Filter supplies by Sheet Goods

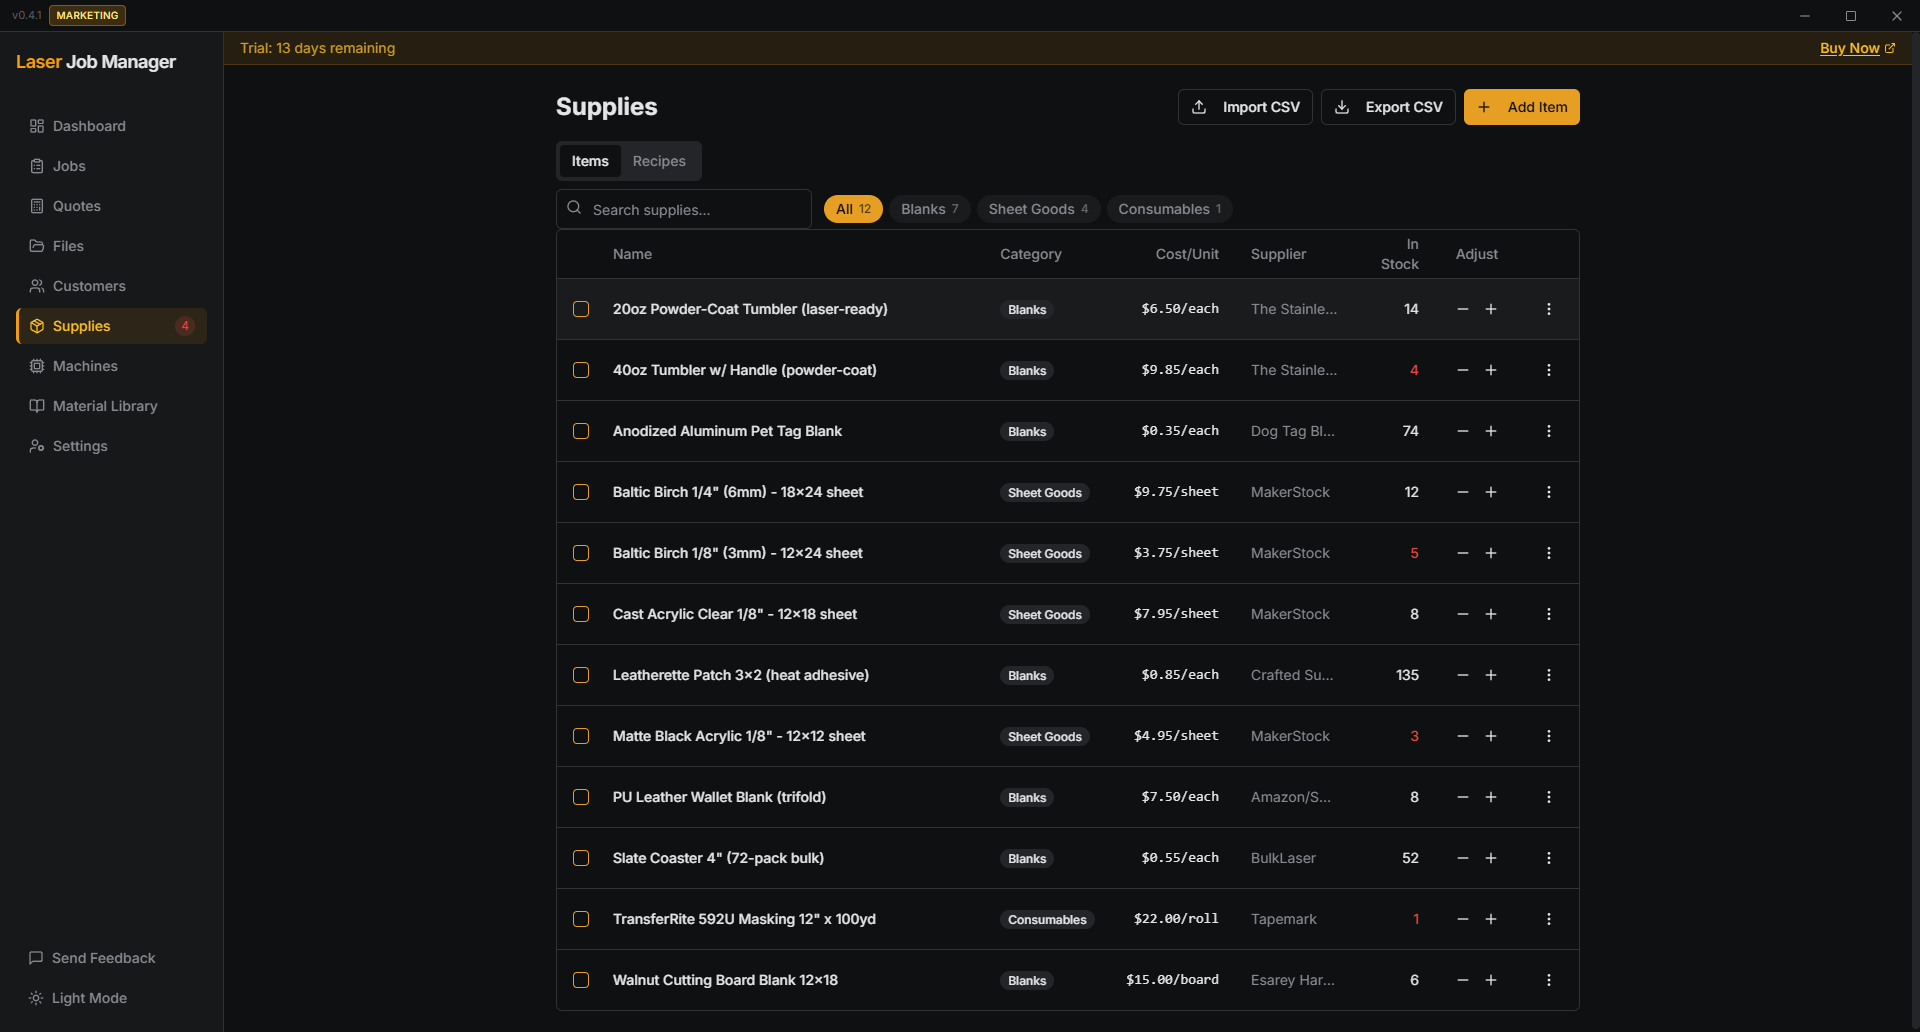1038,209
